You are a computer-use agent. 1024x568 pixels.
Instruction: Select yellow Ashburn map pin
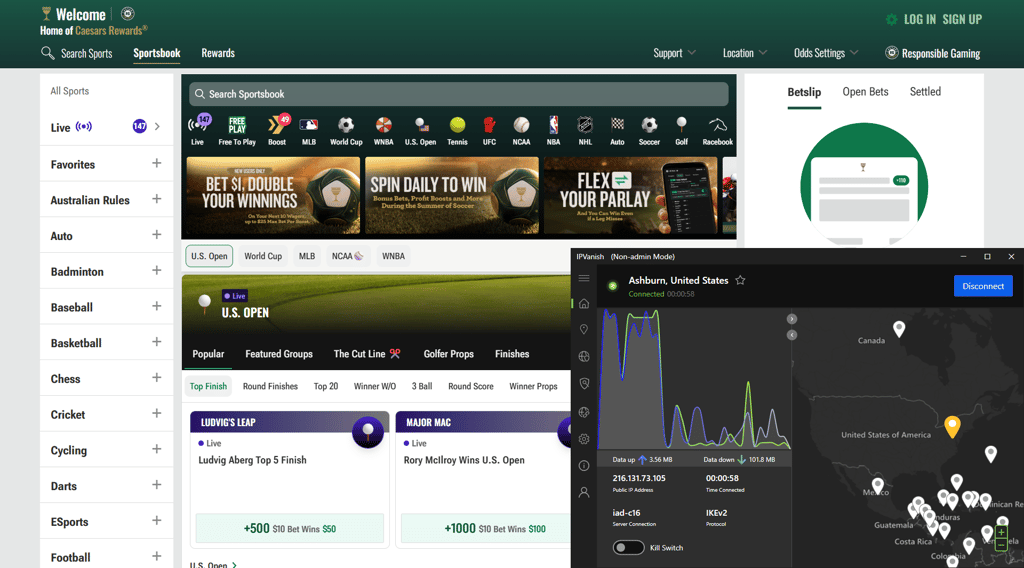tap(952, 426)
